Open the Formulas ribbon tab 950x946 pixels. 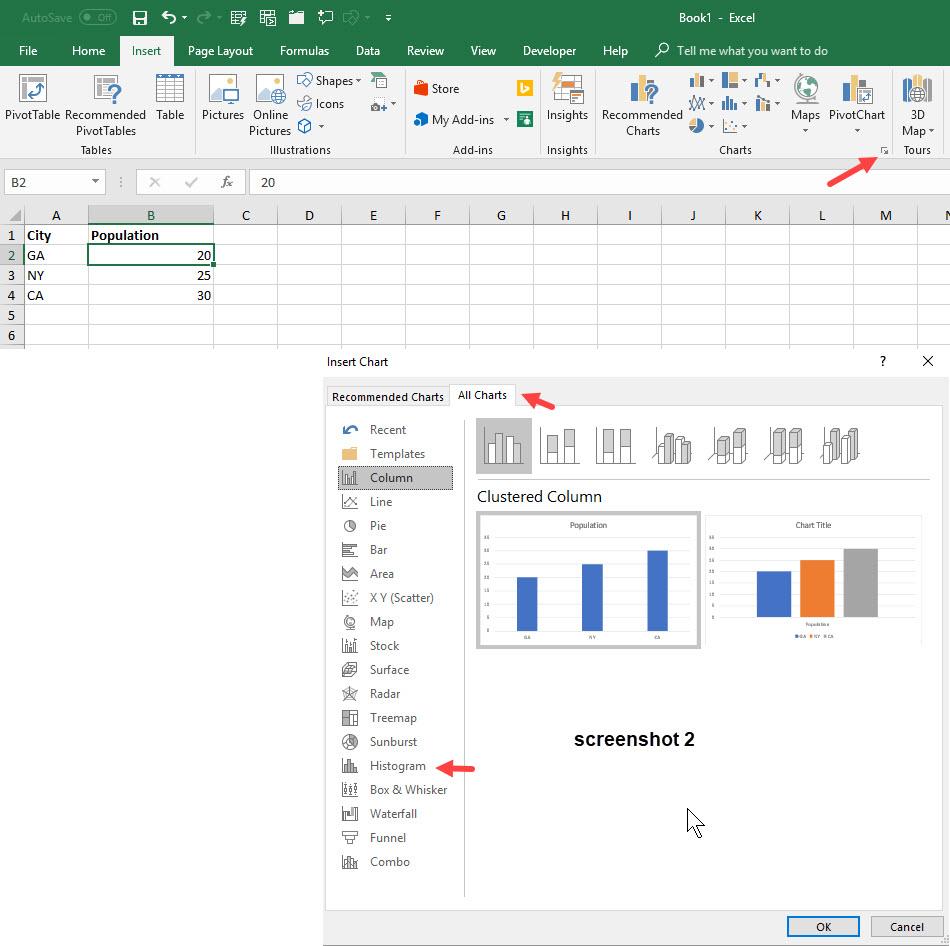(x=304, y=51)
